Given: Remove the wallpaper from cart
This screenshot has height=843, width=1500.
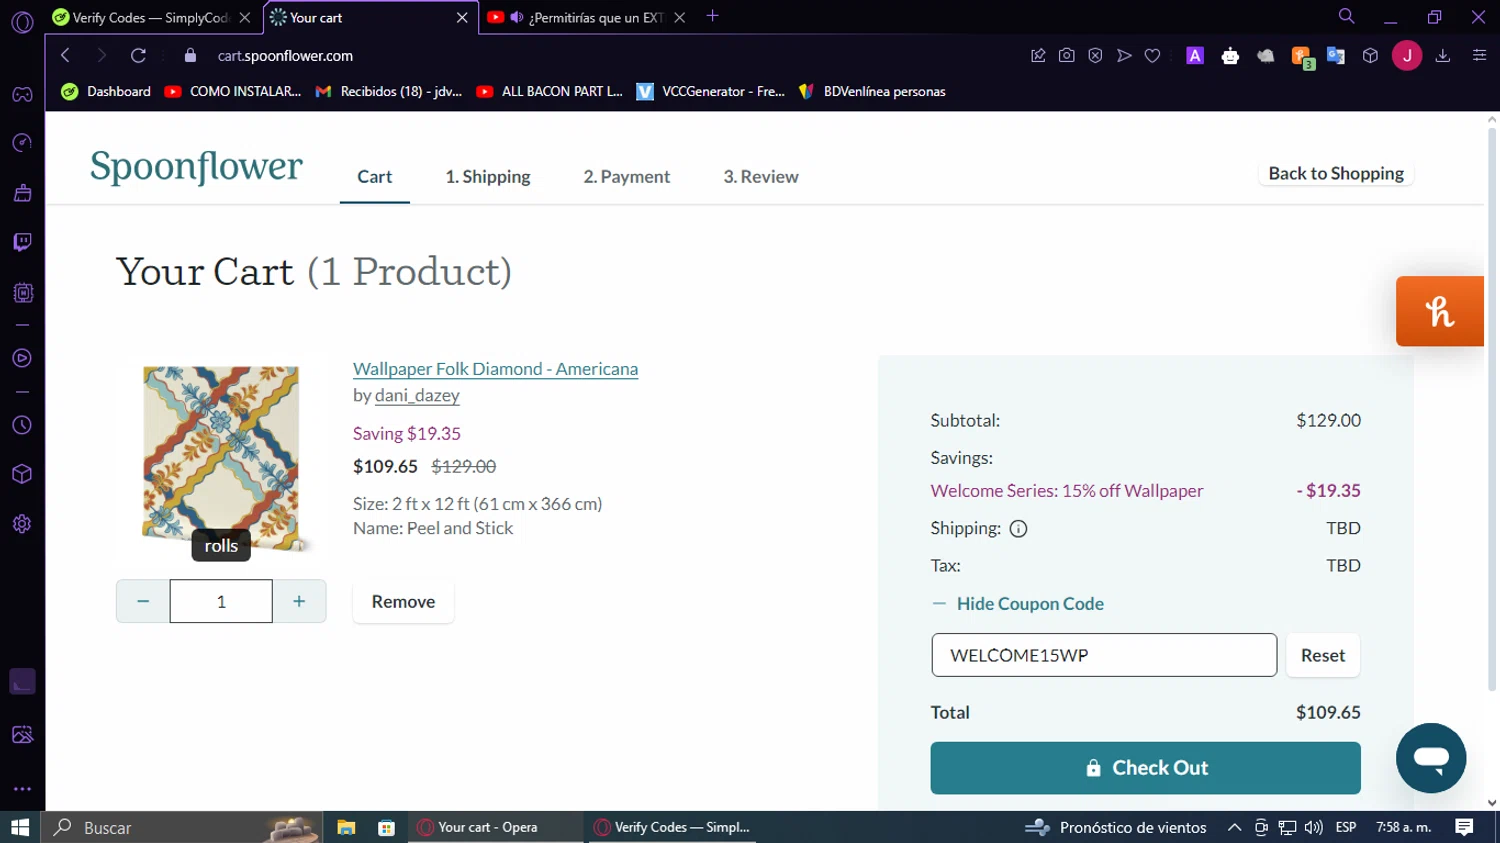Looking at the screenshot, I should click(x=403, y=601).
